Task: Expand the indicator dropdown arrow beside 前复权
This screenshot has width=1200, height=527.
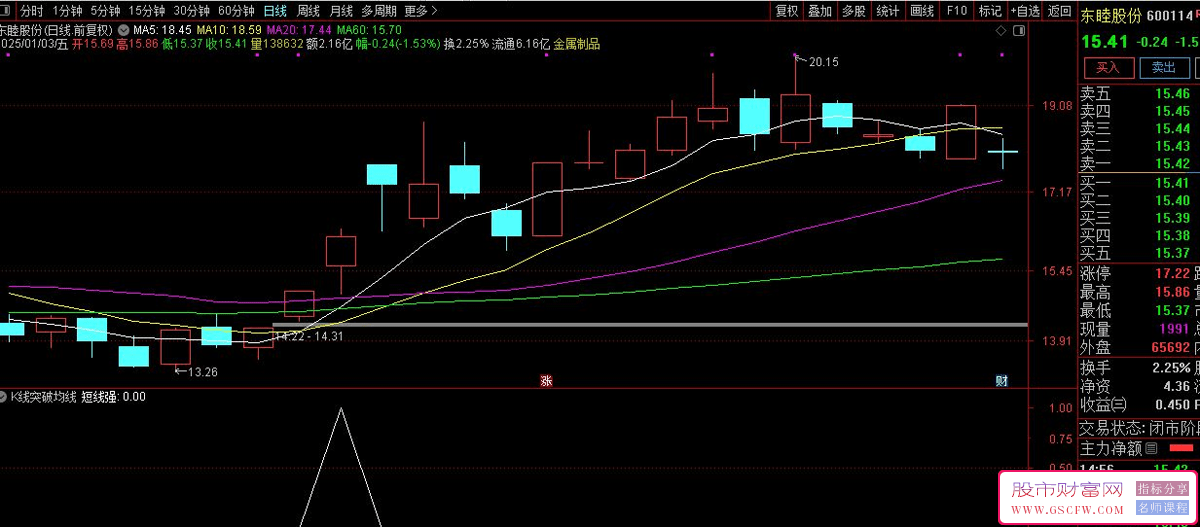Action: click(126, 29)
